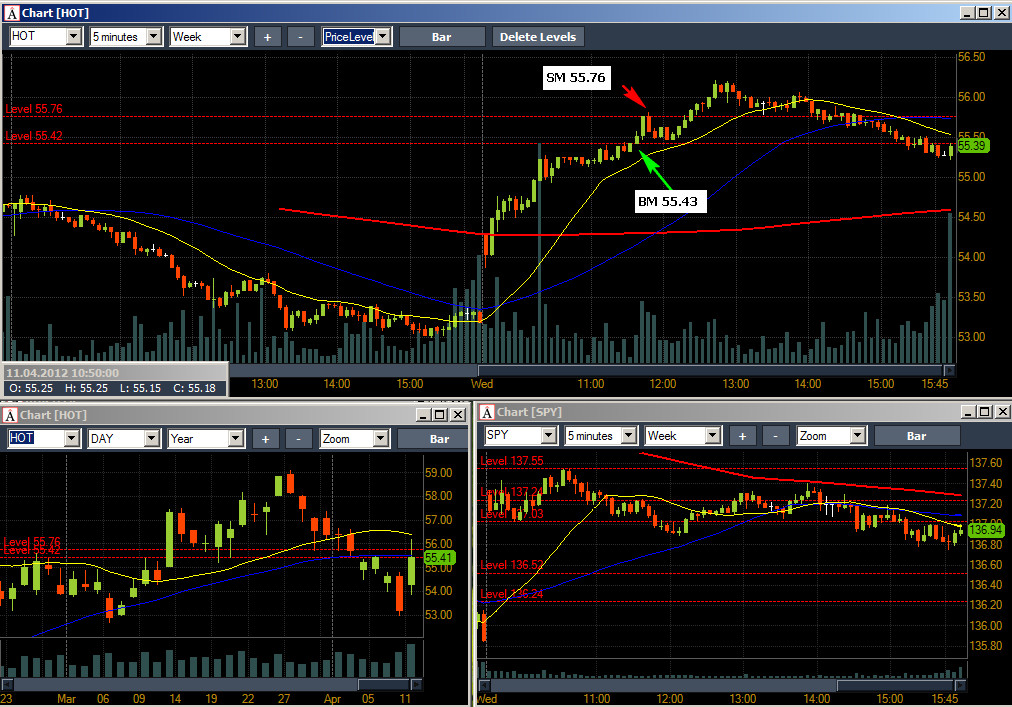Click the minus button in the HOT daily chart
The width and height of the screenshot is (1012, 707).
[x=298, y=439]
